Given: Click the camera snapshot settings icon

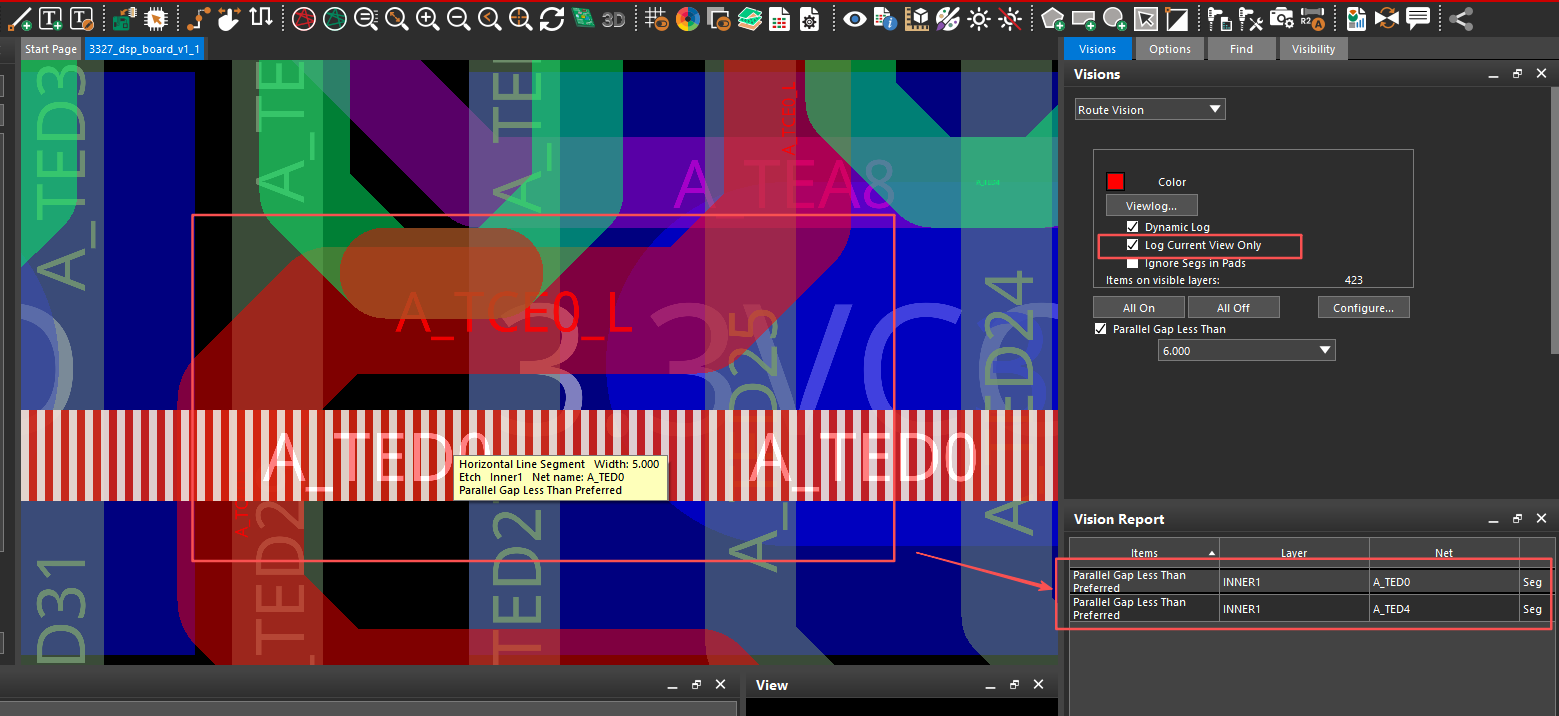Looking at the screenshot, I should click(1281, 18).
